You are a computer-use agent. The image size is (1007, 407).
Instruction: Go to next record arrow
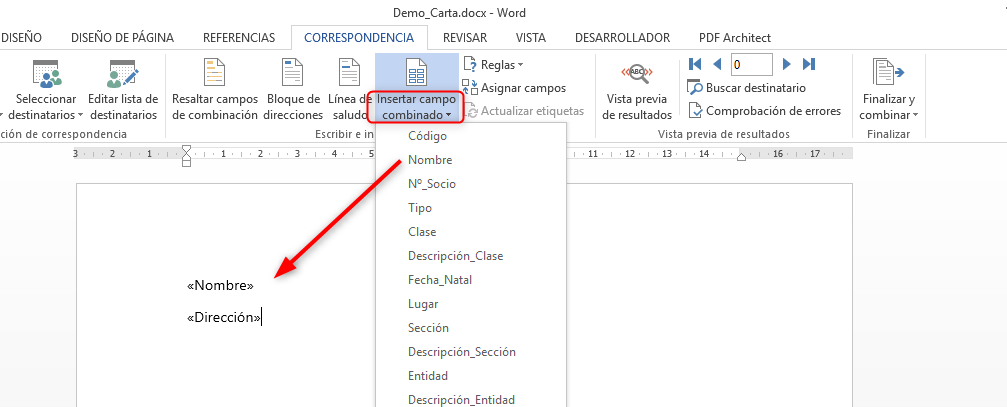787,64
